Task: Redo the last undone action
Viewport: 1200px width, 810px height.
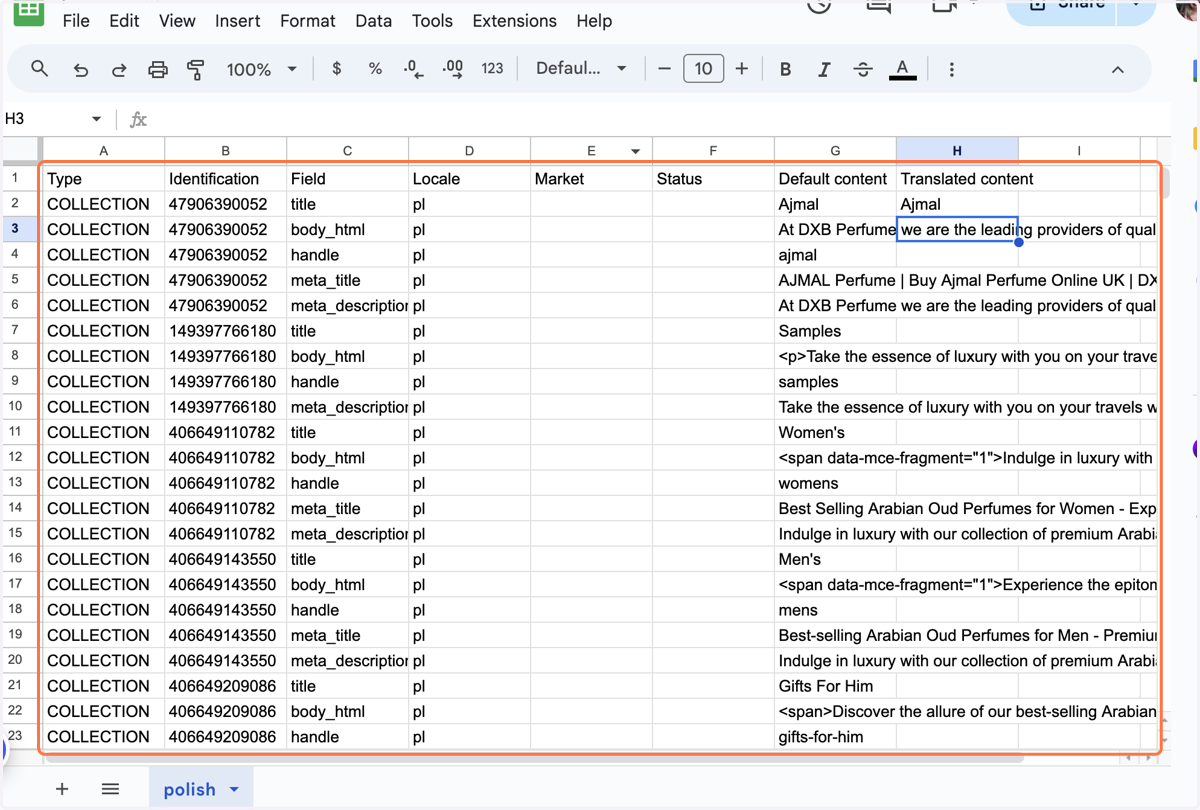Action: [119, 69]
